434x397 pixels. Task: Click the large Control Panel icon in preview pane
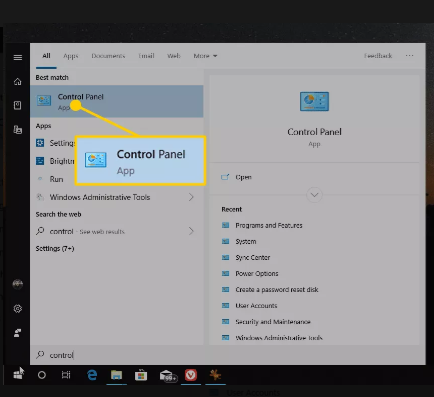click(x=314, y=101)
